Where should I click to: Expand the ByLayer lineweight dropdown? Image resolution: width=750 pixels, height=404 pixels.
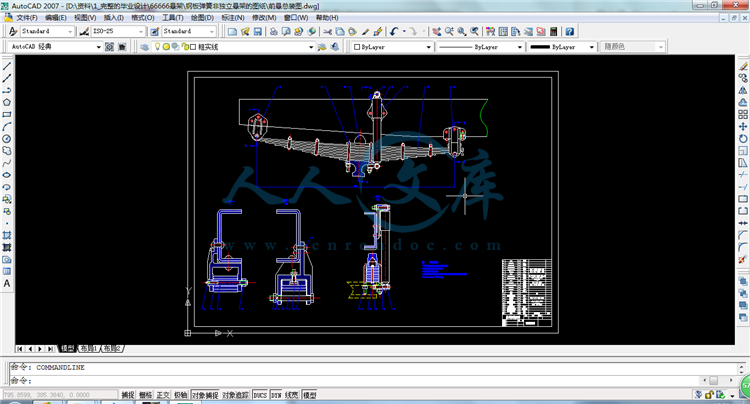[x=592, y=47]
